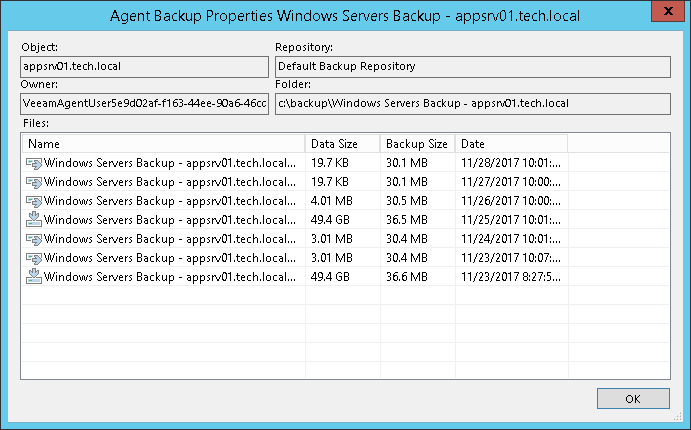
Task: Click the Owner field with VeeamAgentUser
Action: (x=144, y=104)
